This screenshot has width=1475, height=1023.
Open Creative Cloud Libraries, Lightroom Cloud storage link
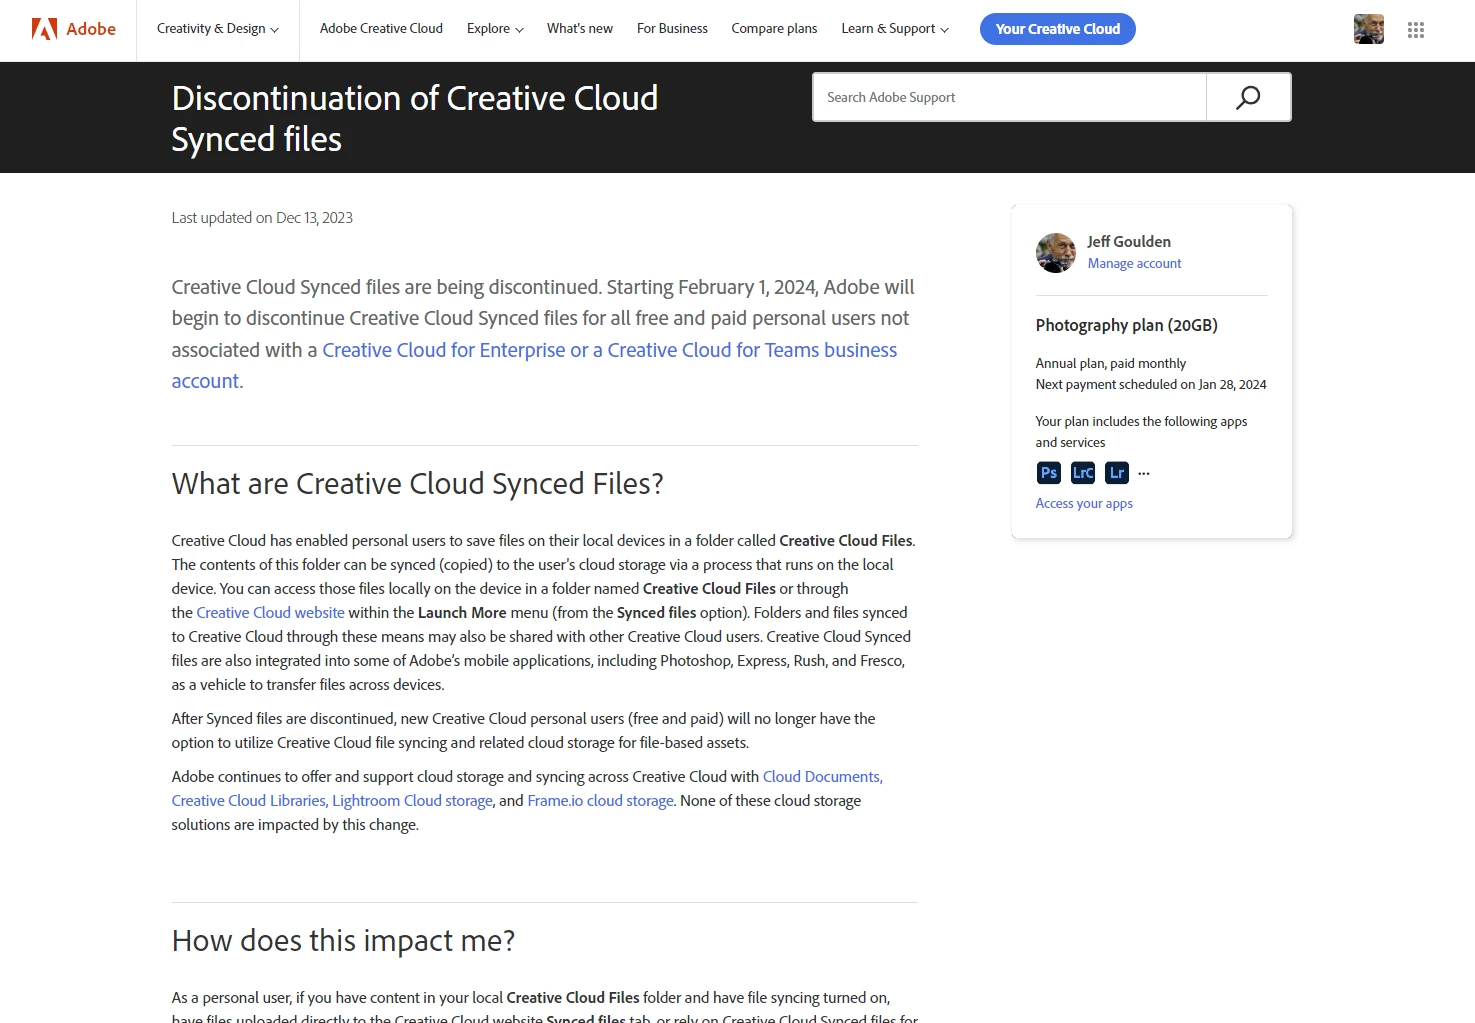[332, 801]
